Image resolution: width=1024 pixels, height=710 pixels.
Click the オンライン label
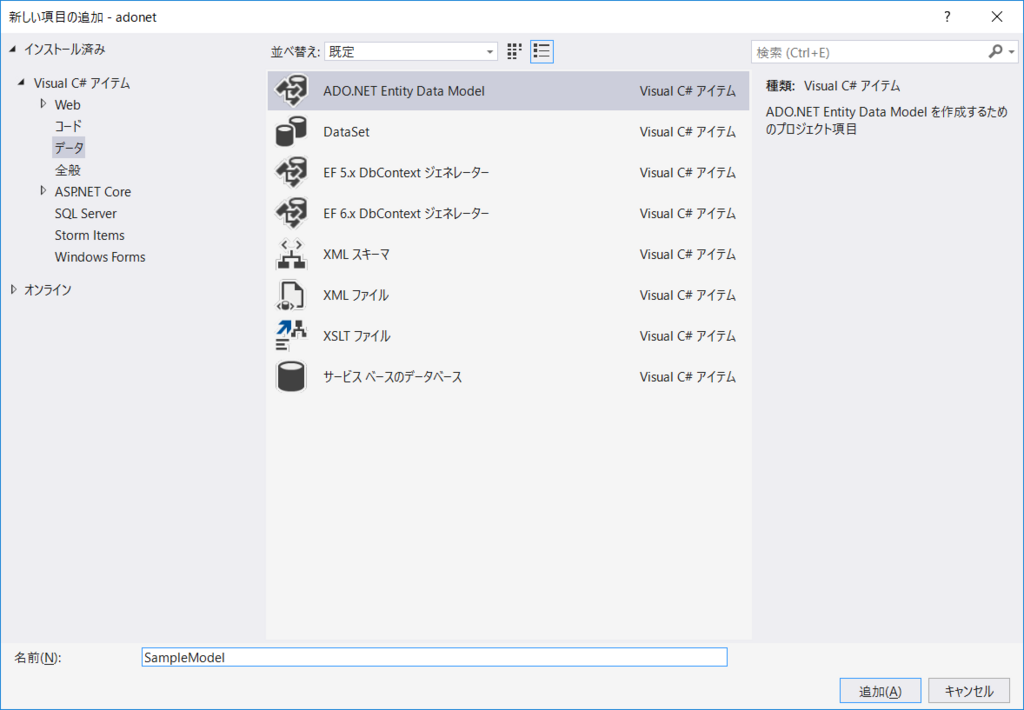tap(48, 289)
